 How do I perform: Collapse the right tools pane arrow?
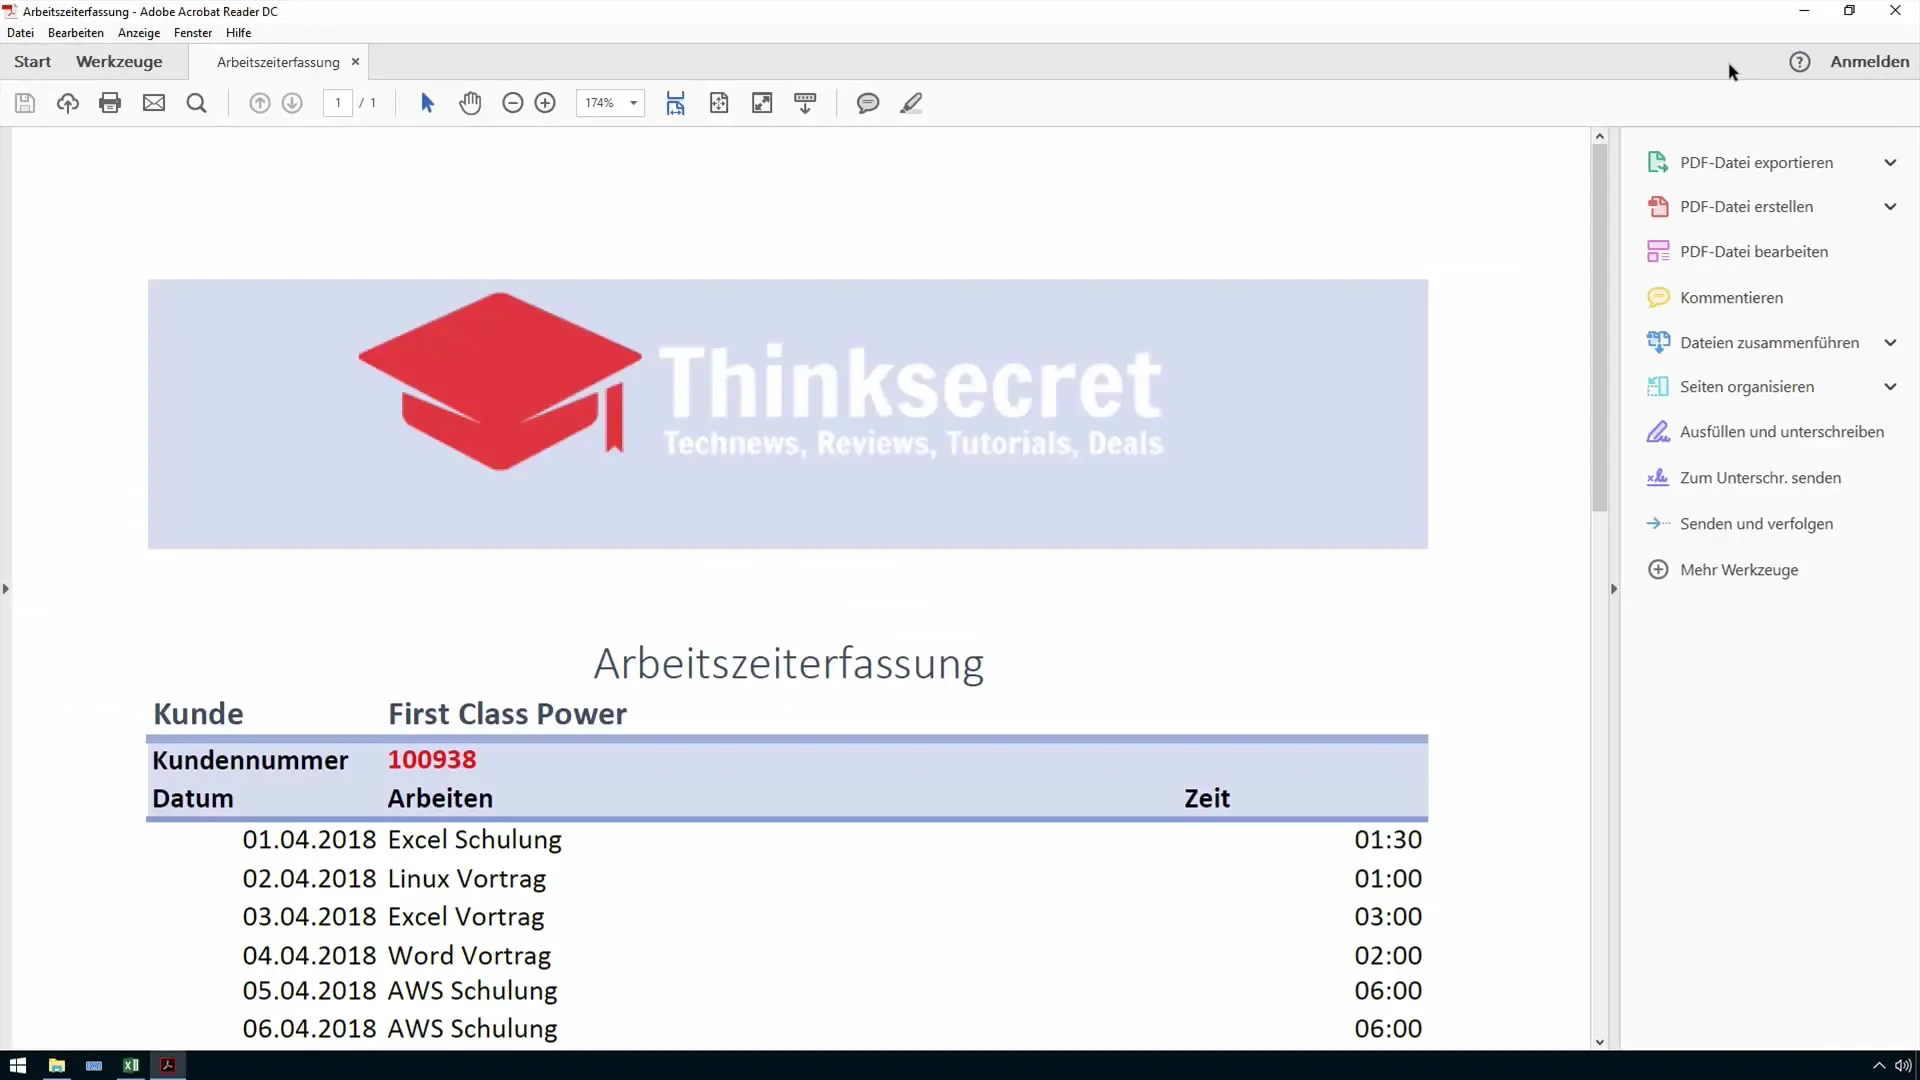pos(1614,589)
